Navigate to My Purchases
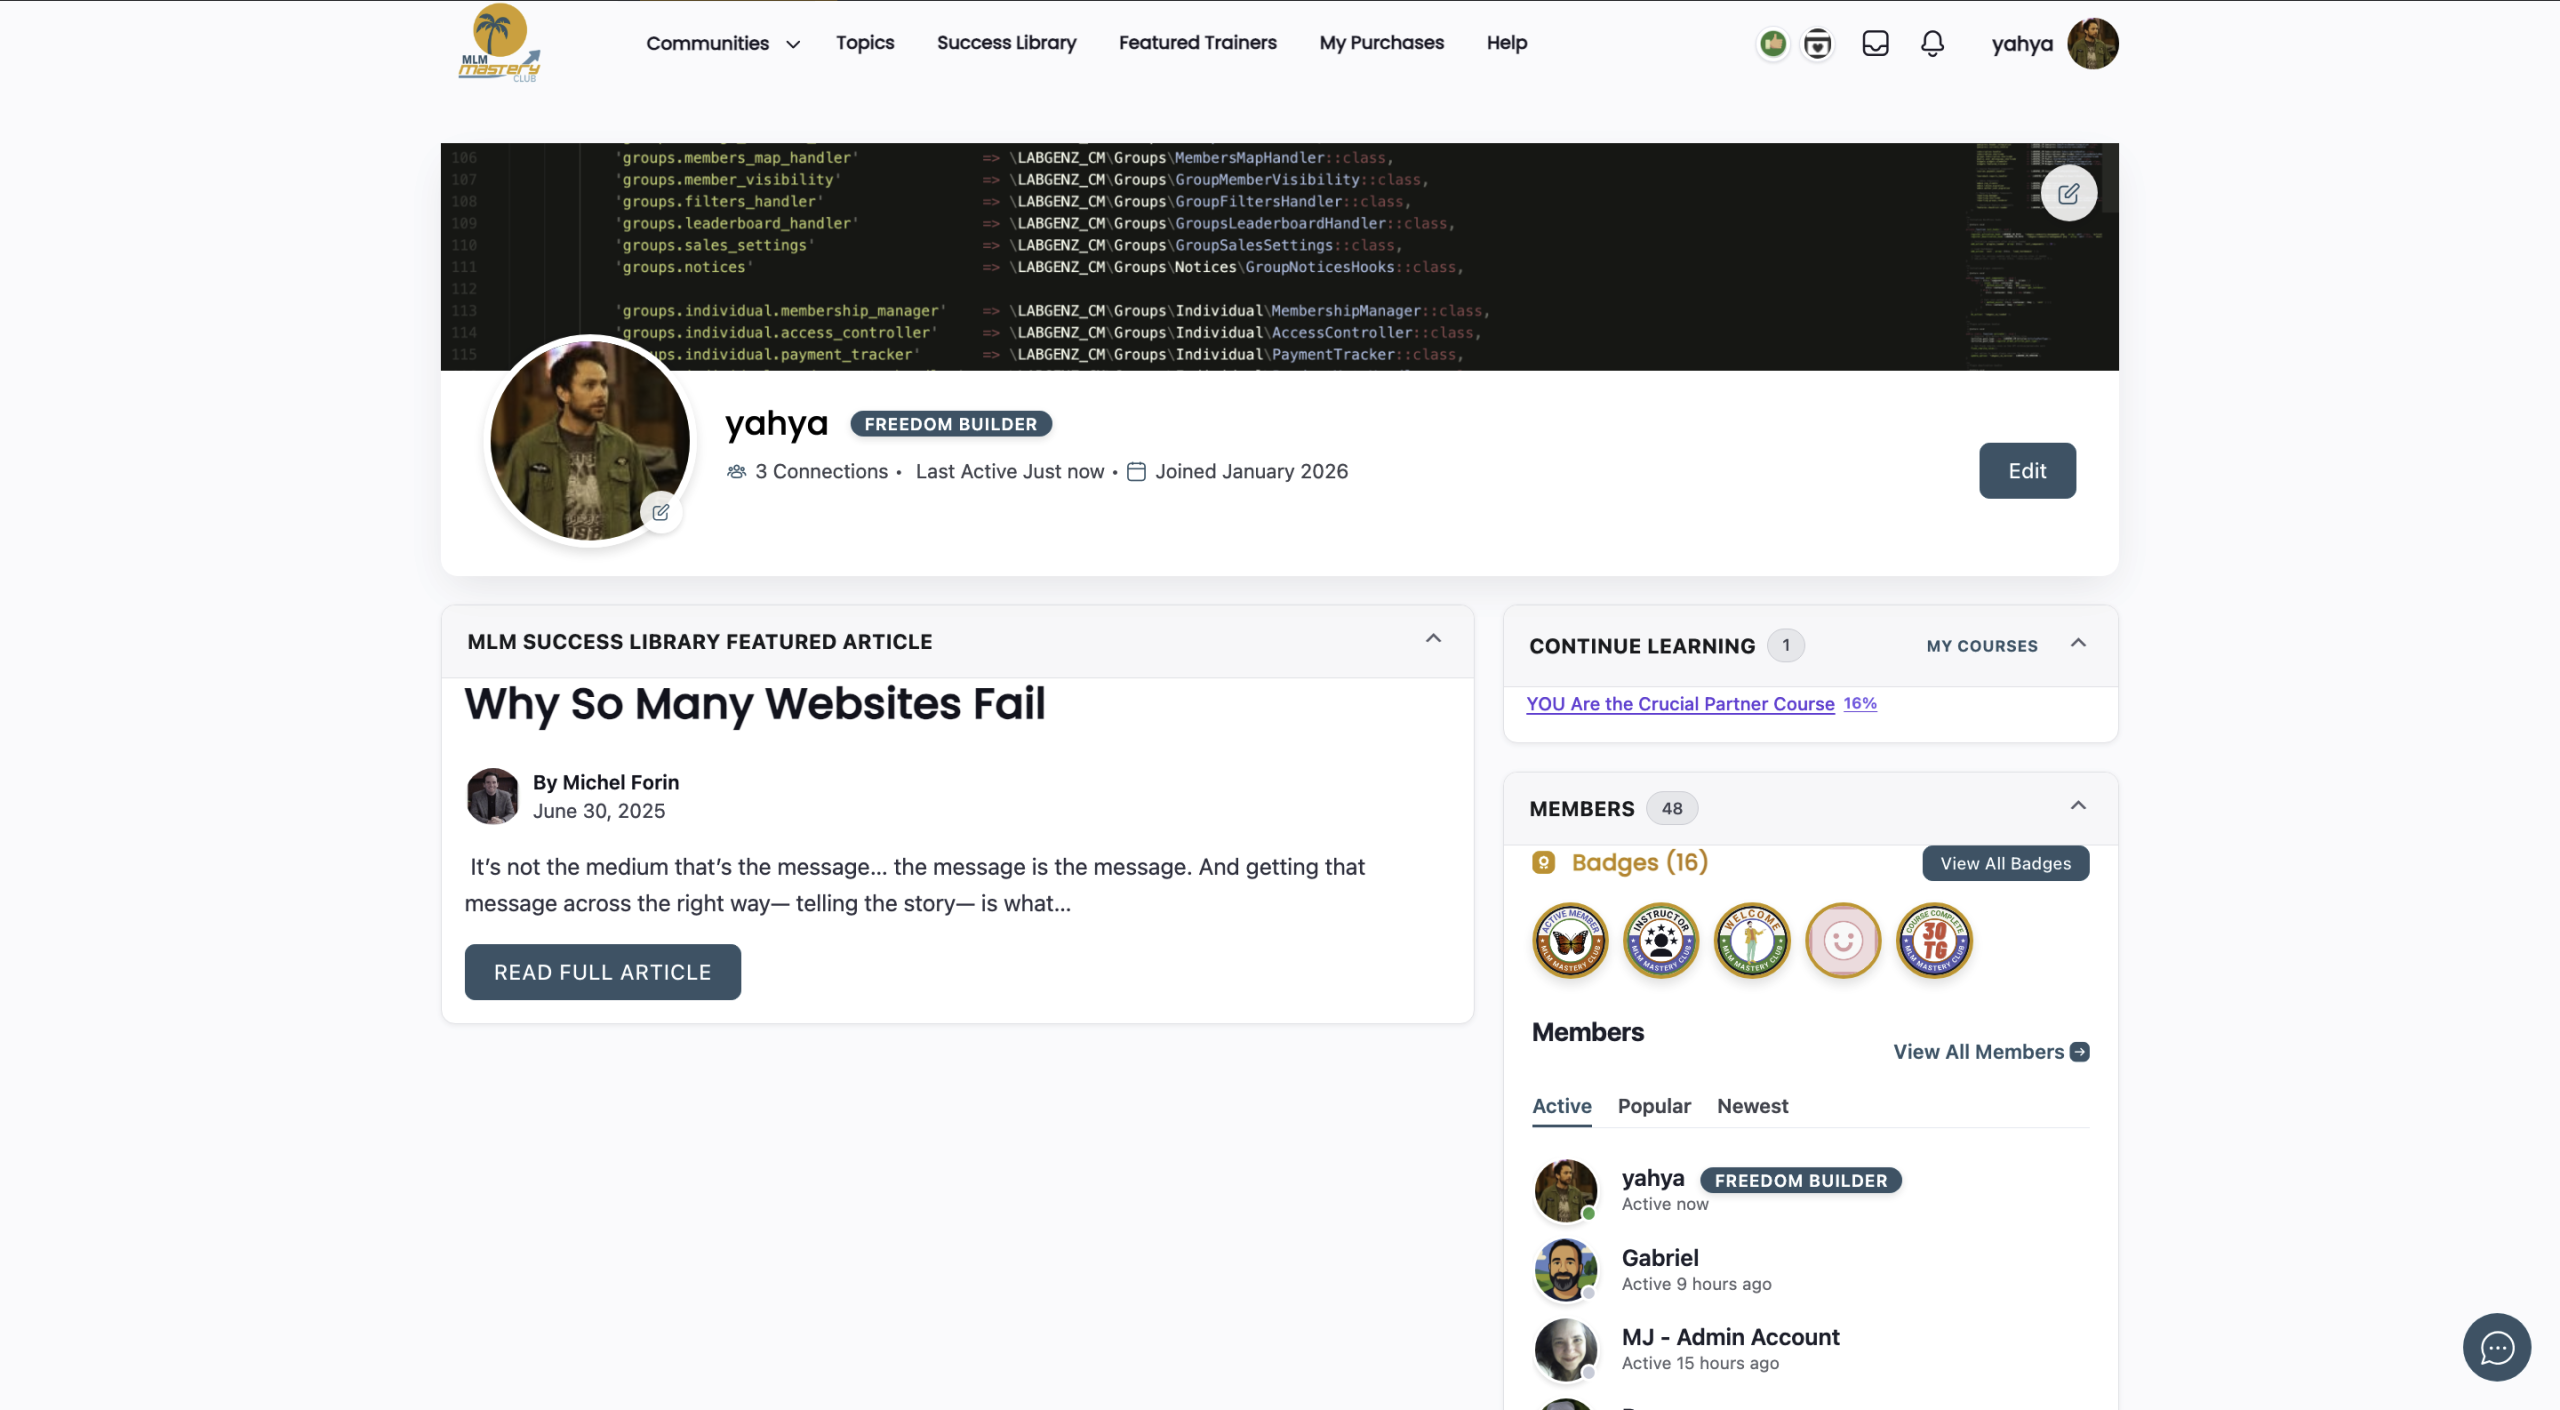 click(1382, 43)
